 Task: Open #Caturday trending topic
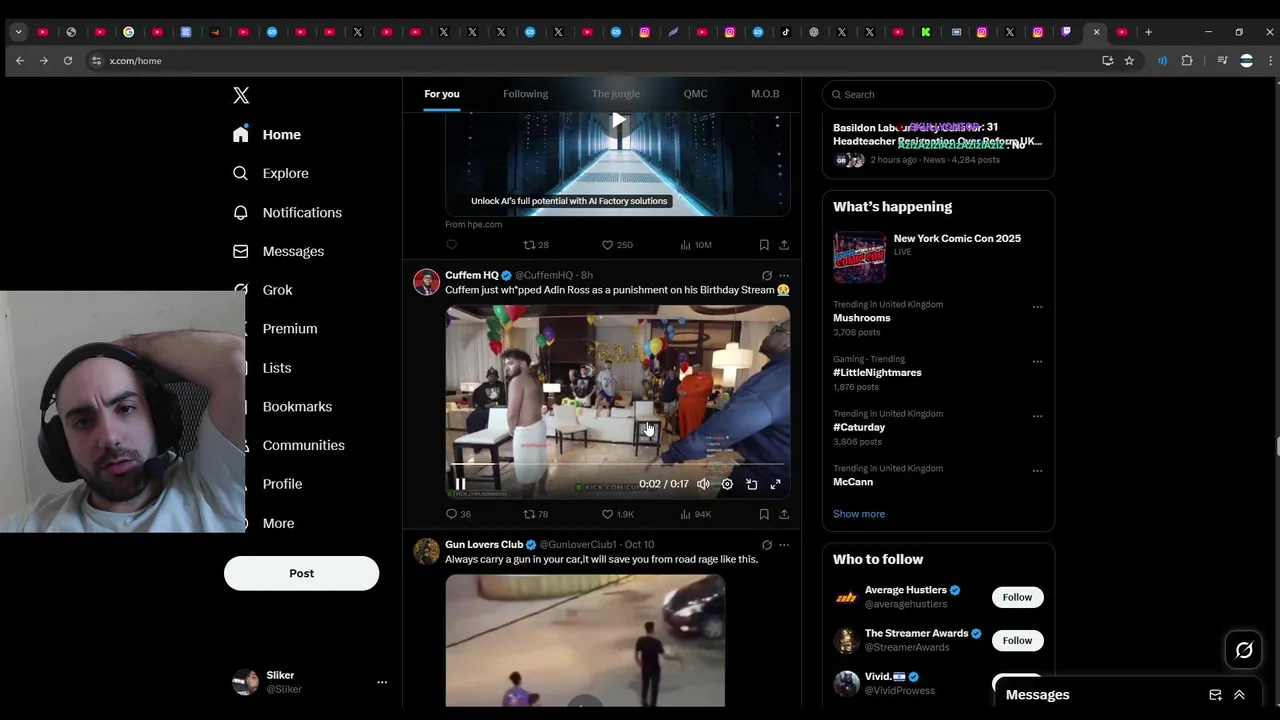[859, 427]
